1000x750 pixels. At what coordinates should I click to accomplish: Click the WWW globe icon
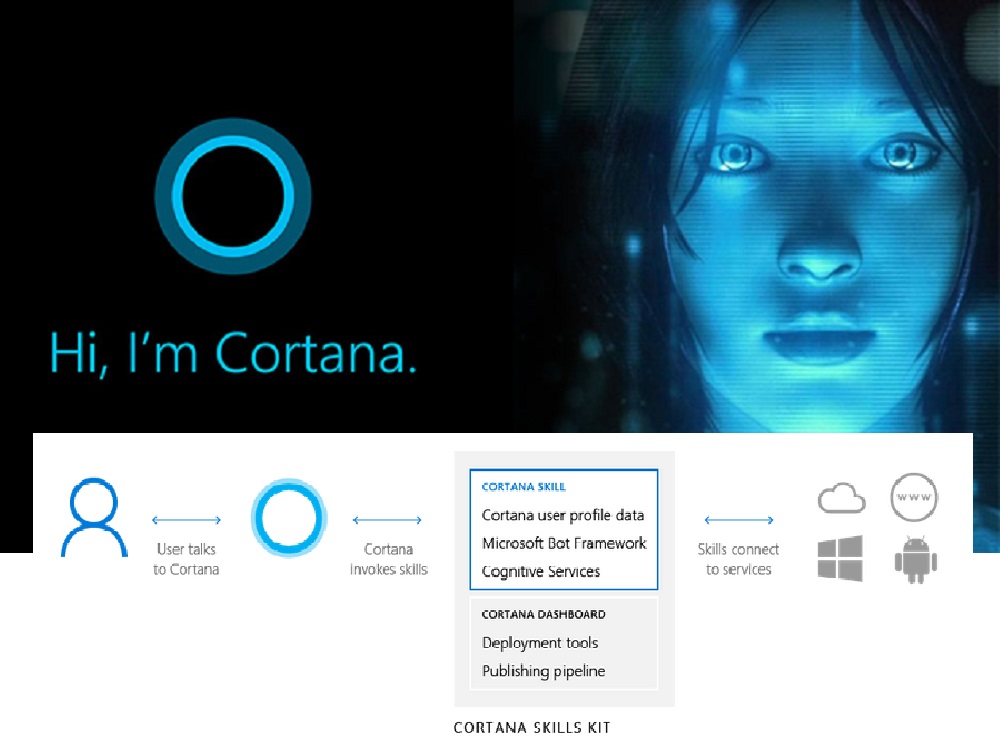click(x=914, y=497)
